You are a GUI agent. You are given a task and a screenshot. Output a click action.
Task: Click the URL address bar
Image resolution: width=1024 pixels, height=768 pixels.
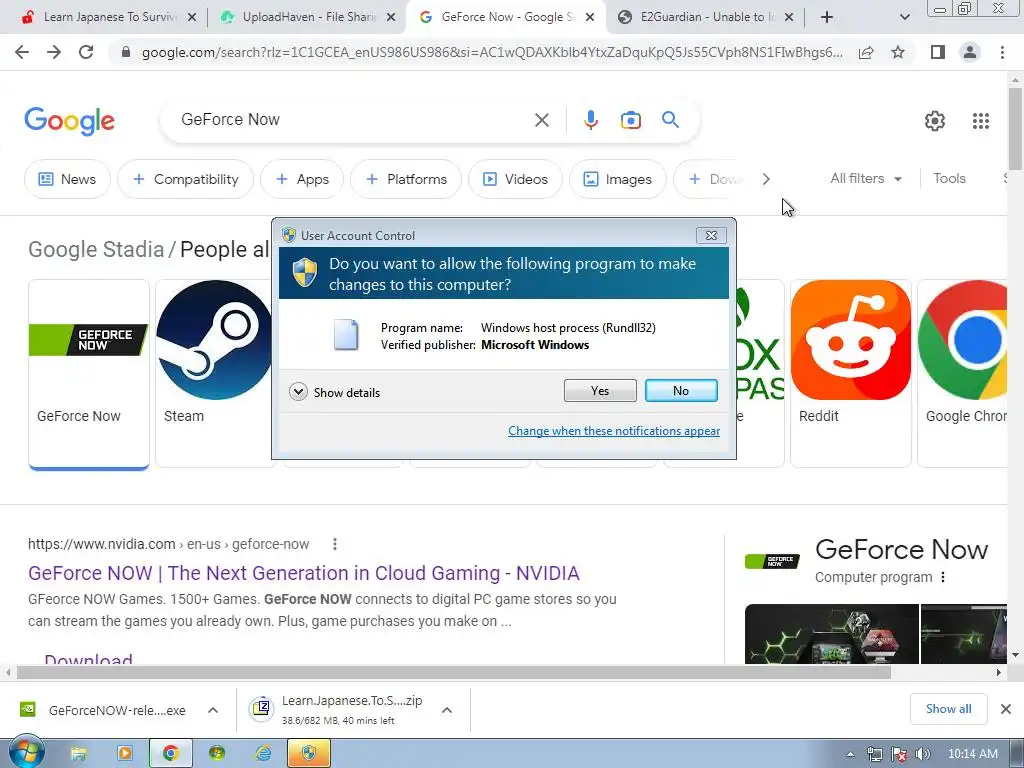tap(491, 52)
